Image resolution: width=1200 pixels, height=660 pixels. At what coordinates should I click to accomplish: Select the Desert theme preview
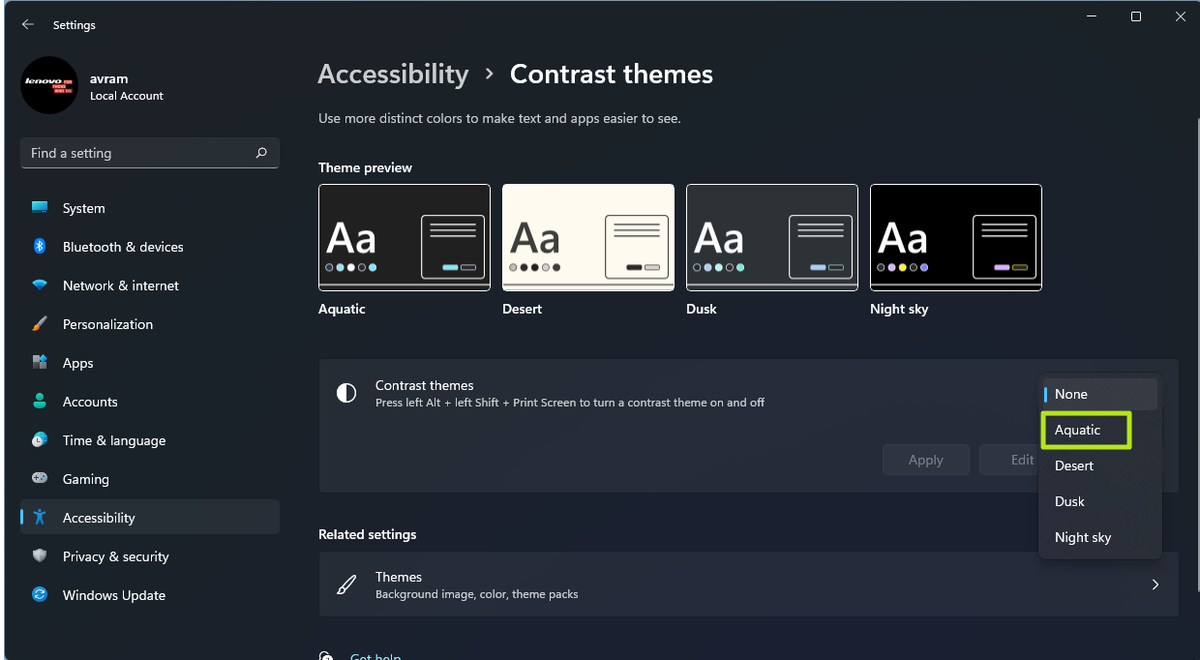(588, 237)
